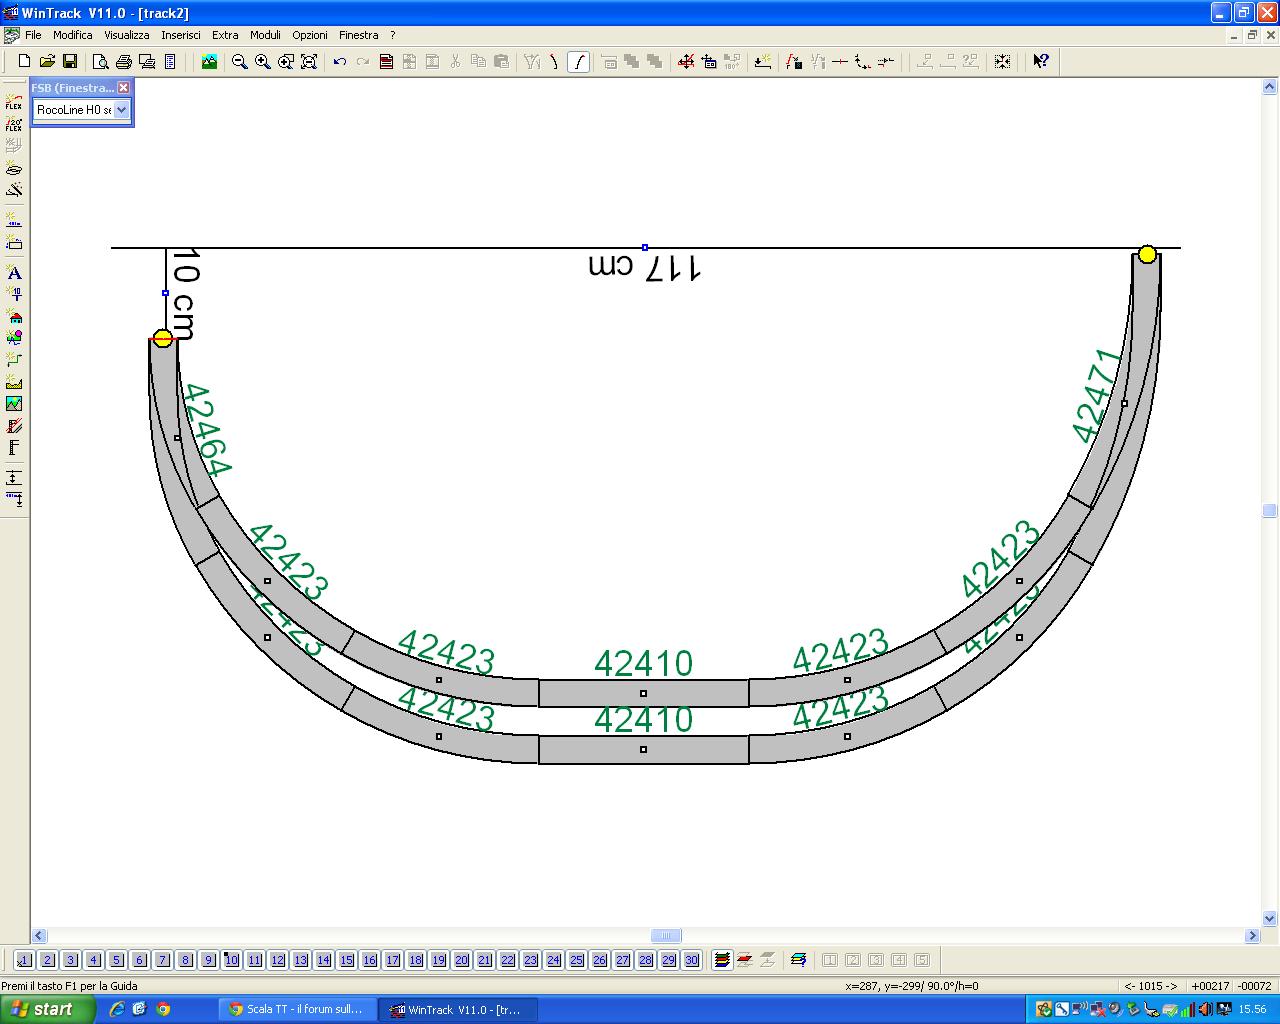Open the File menu

click(33, 35)
